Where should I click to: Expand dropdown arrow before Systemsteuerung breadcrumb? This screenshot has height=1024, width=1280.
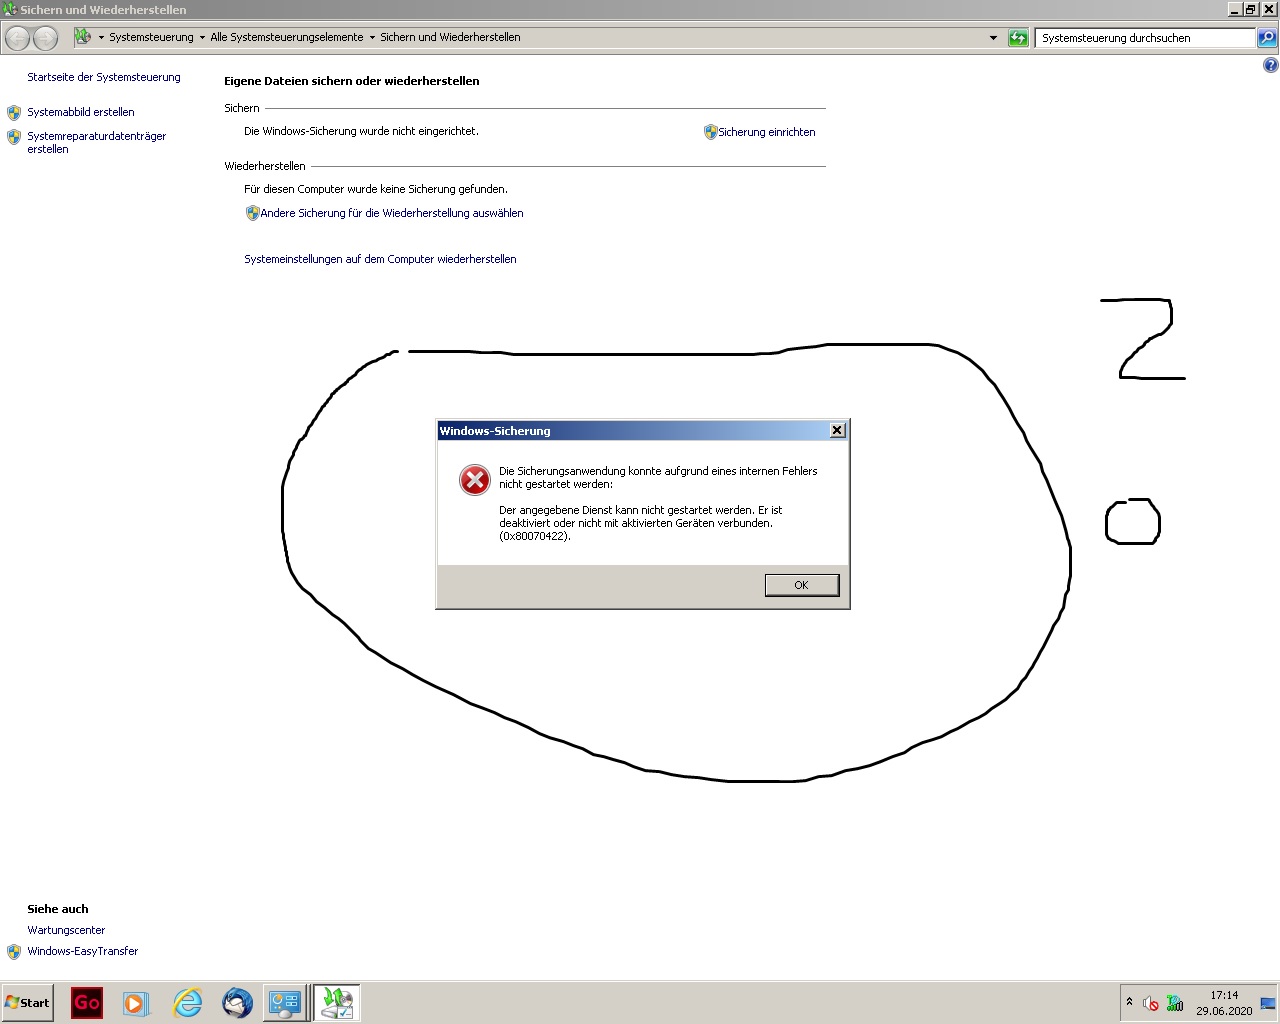pos(101,37)
